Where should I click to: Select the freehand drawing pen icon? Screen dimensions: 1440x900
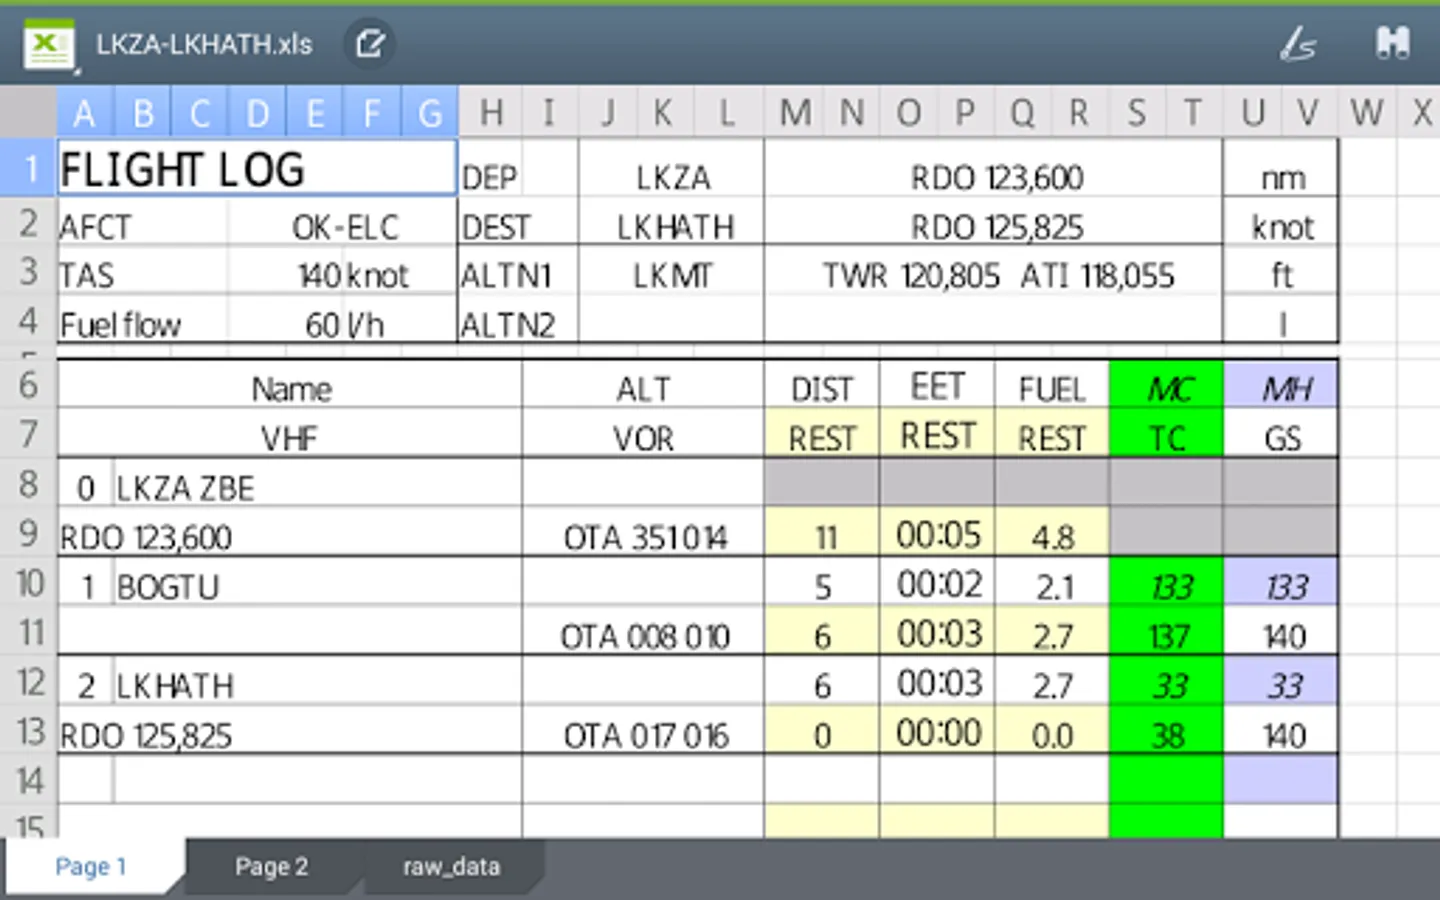pyautogui.click(x=1298, y=44)
